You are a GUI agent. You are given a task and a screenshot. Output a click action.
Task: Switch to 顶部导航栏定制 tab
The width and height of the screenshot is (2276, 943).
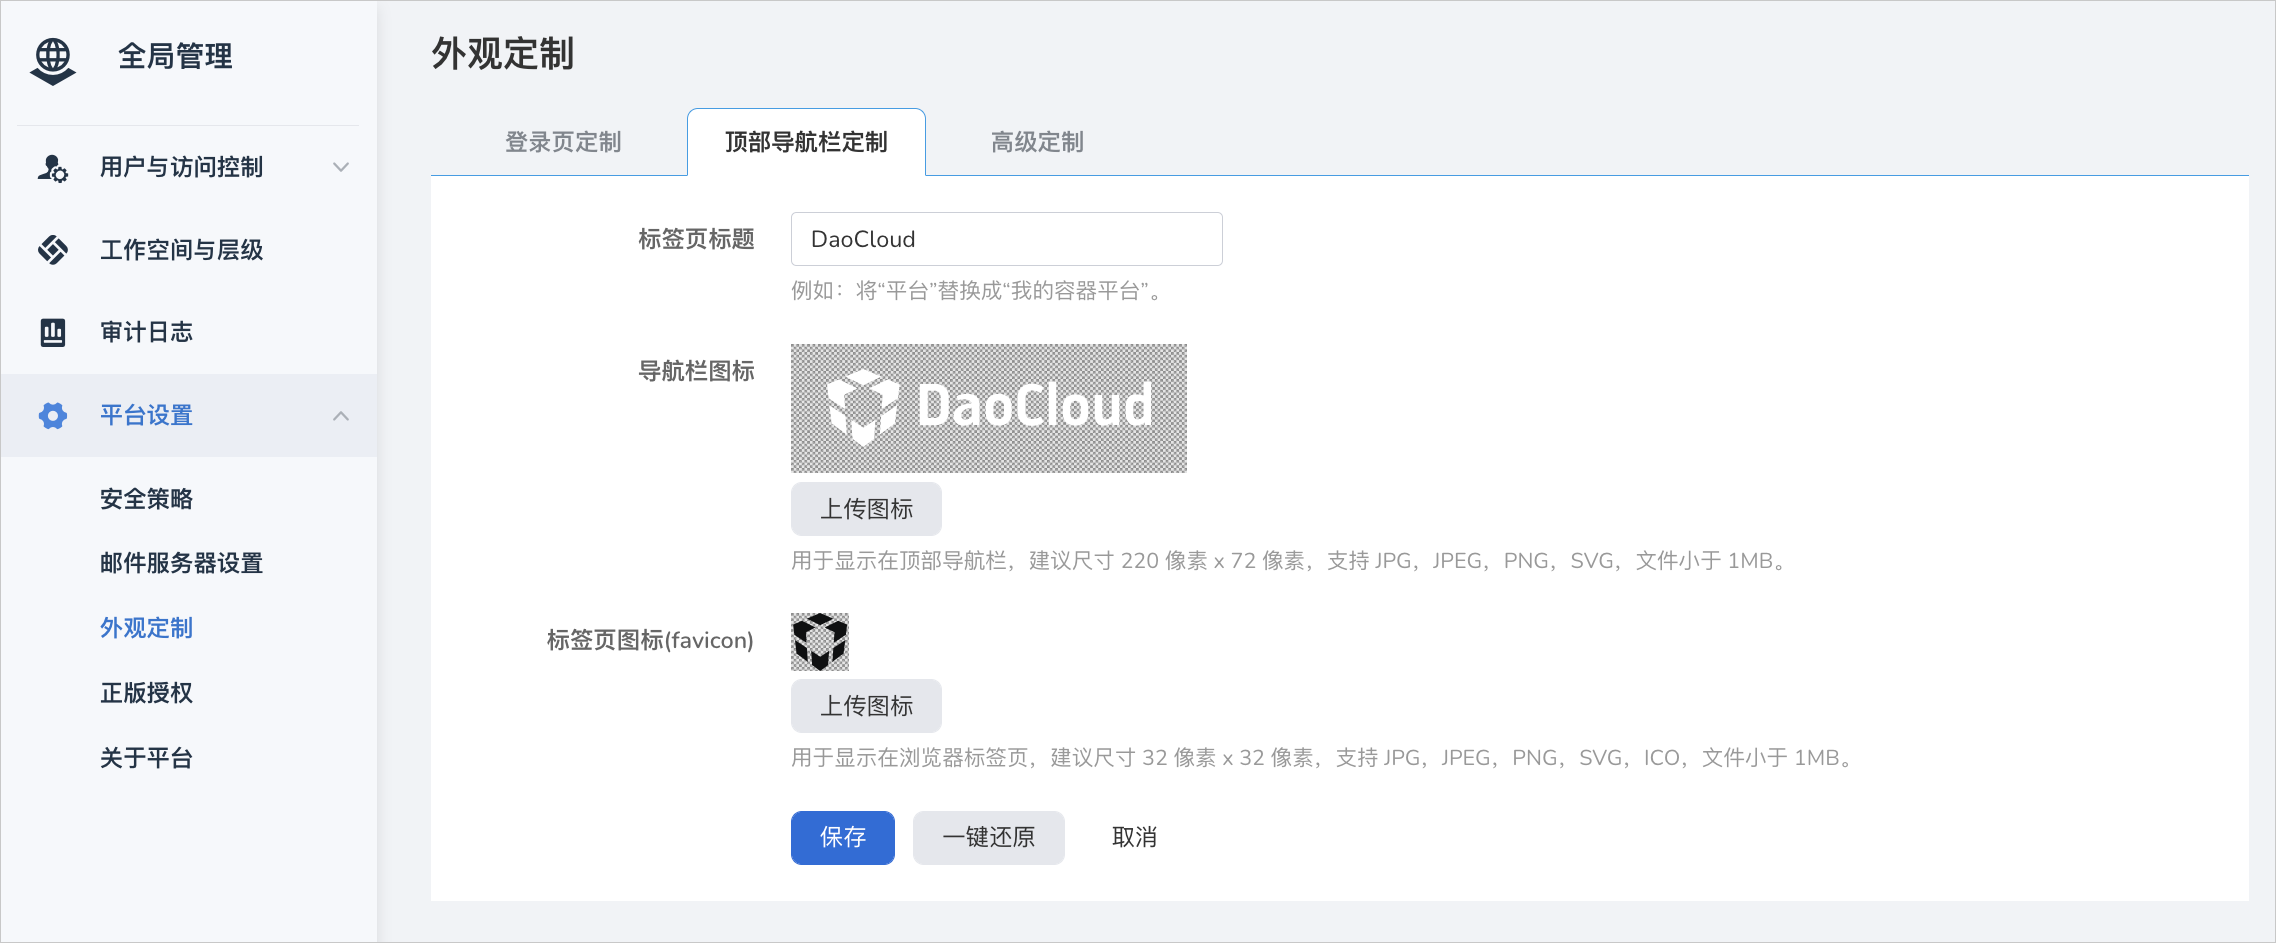pyautogui.click(x=806, y=142)
